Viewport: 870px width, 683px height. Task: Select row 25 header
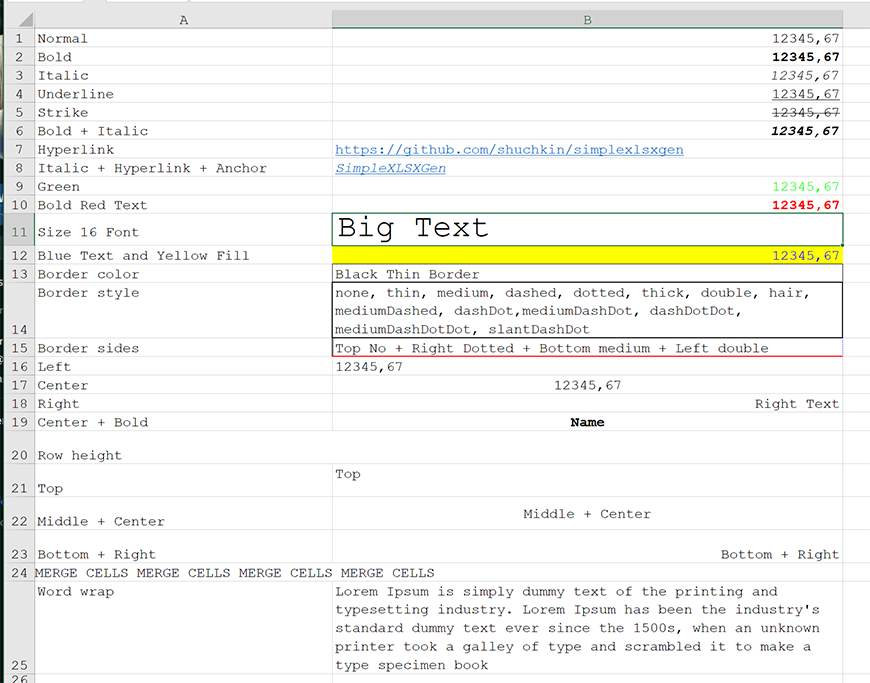(x=19, y=664)
